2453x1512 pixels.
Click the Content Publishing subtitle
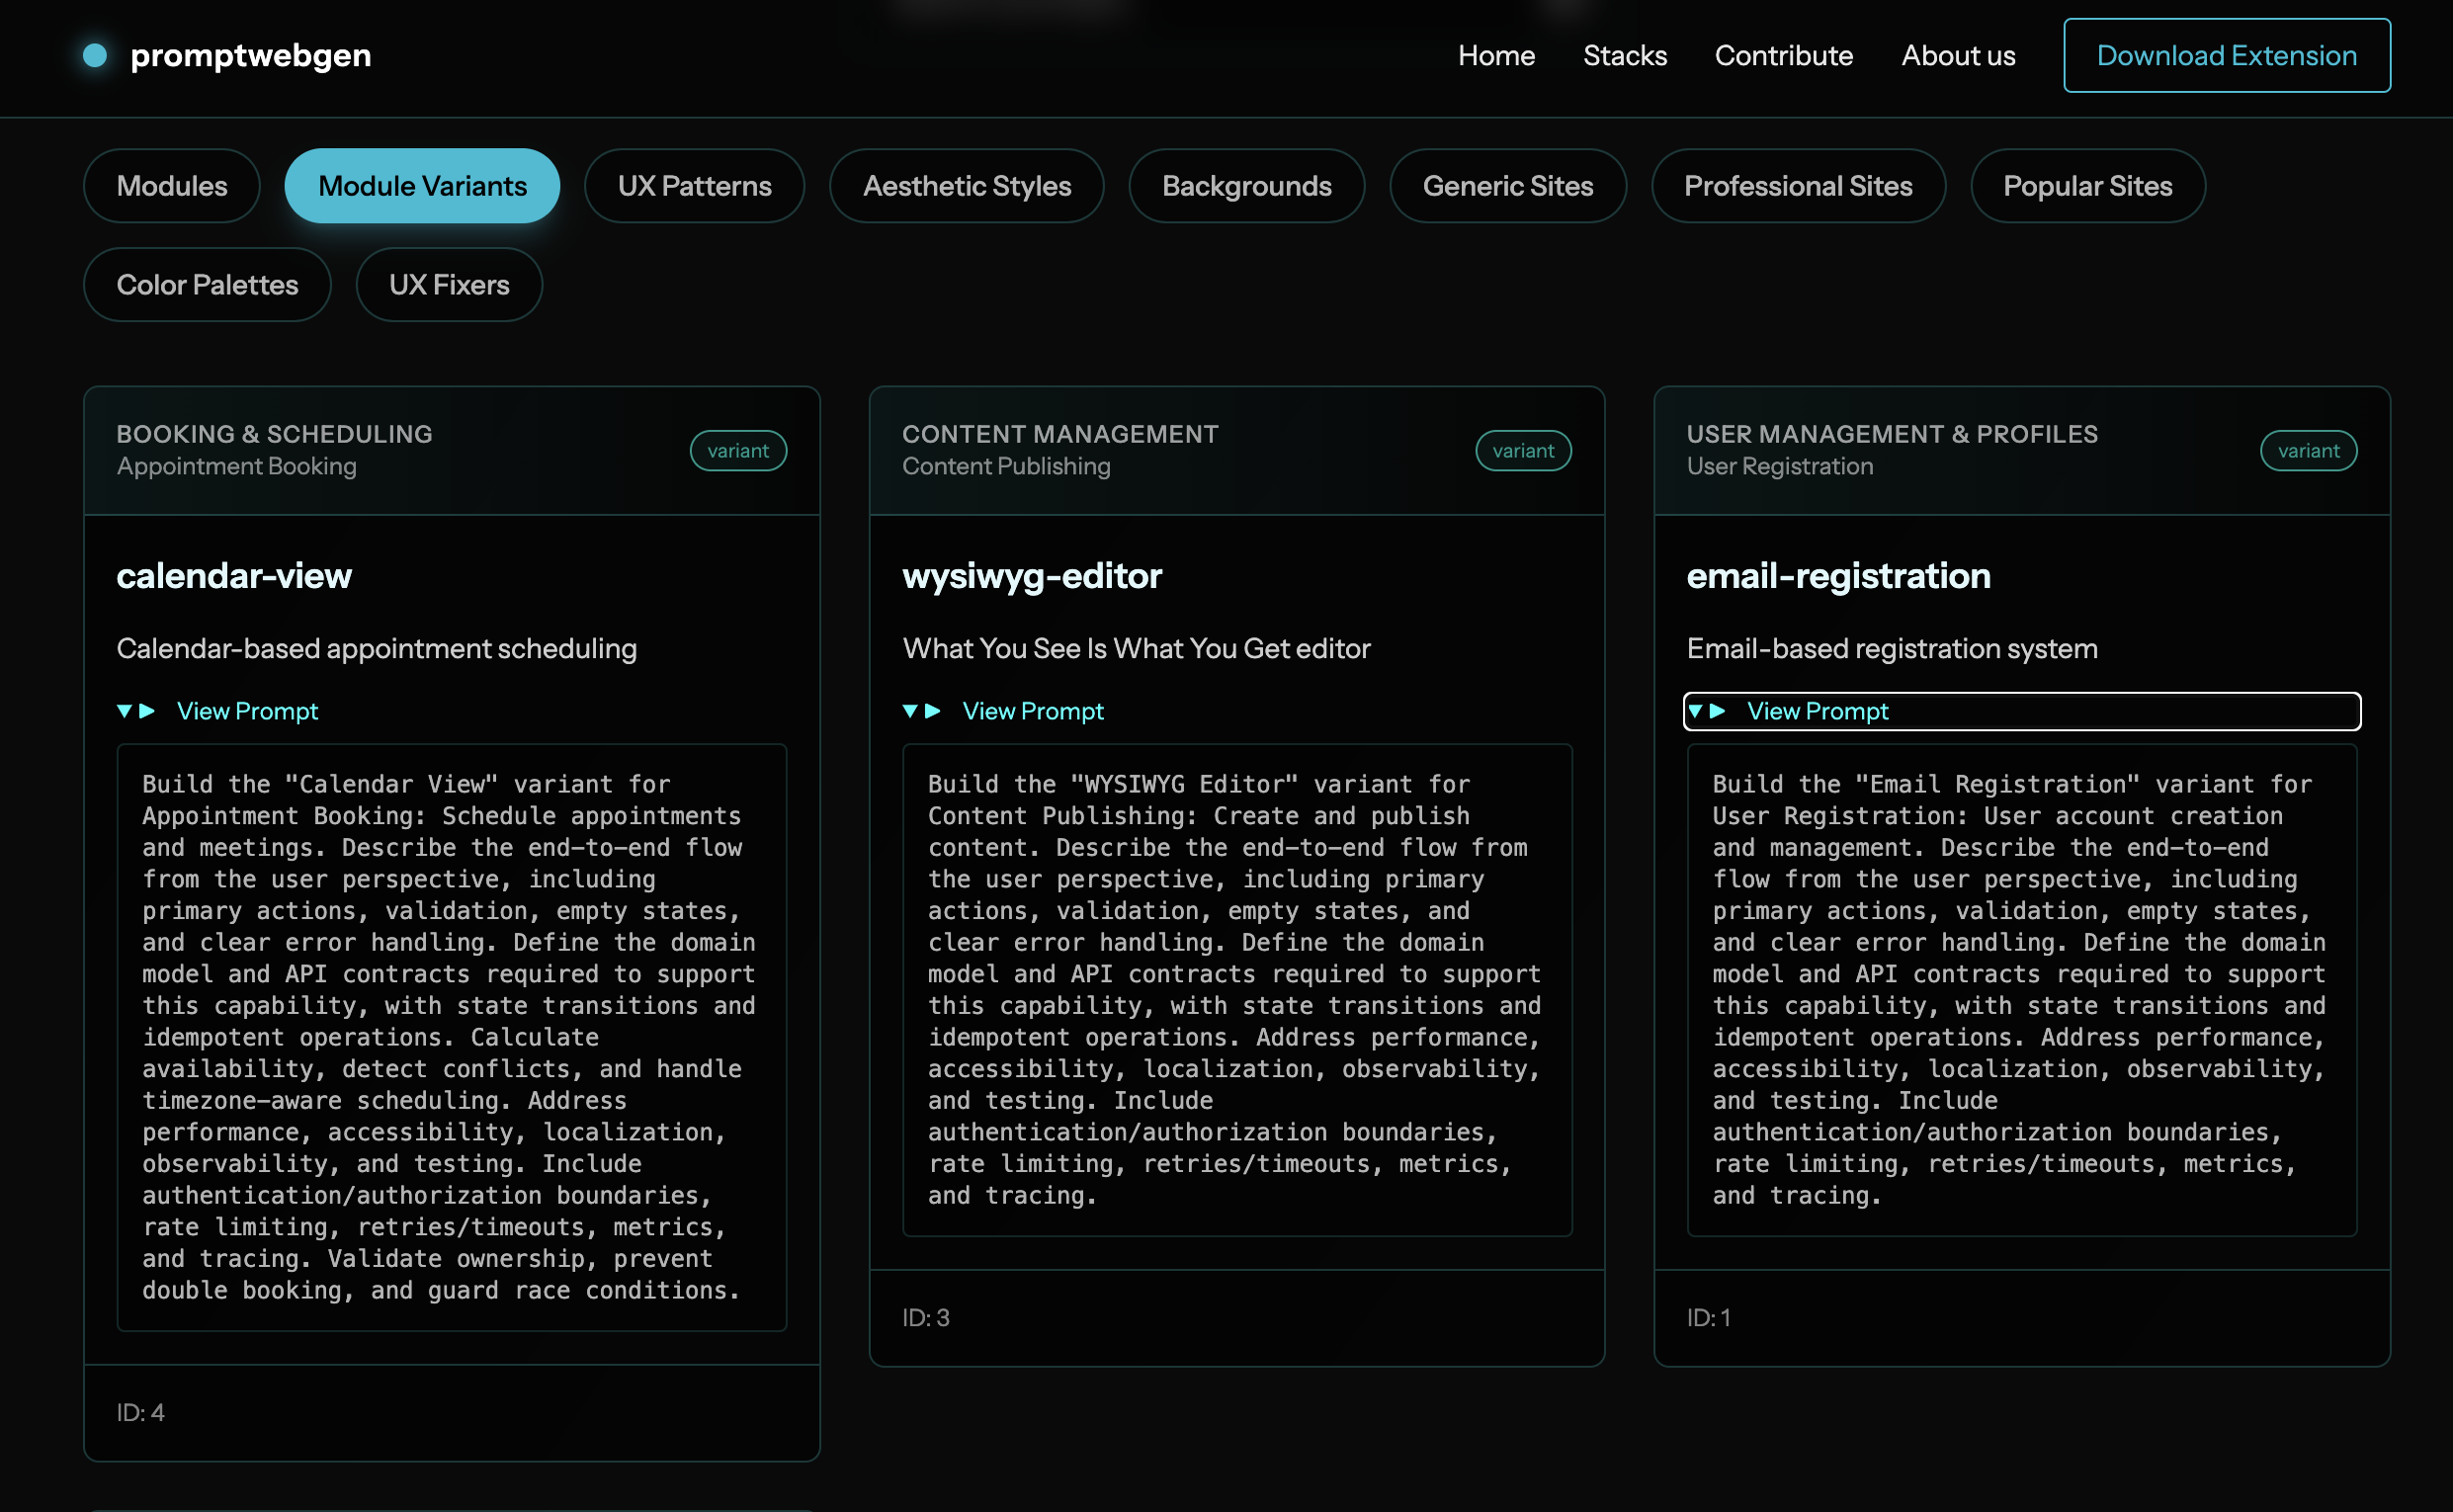pyautogui.click(x=1006, y=466)
